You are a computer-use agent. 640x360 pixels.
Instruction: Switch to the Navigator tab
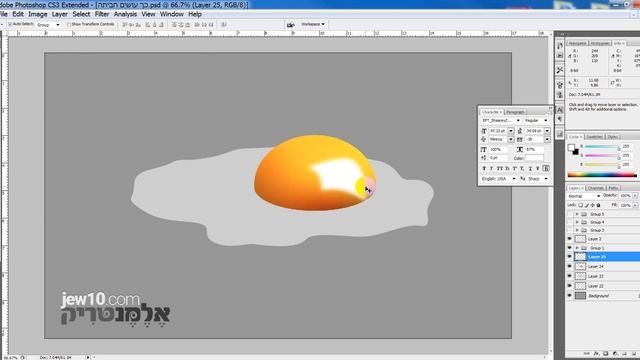(577, 43)
